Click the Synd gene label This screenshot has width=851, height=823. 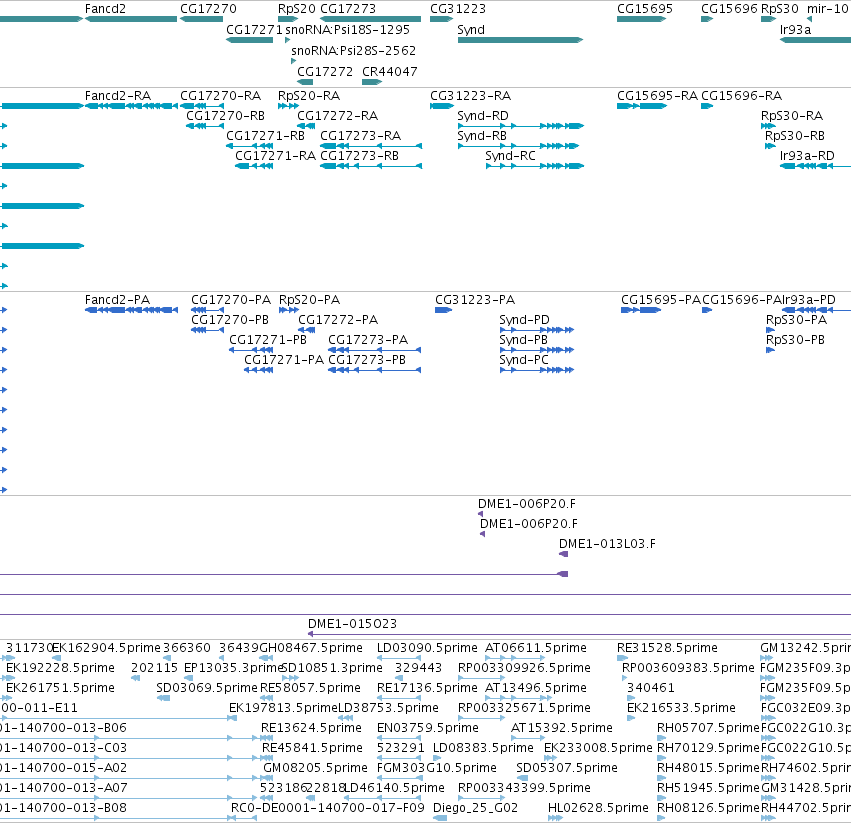[x=471, y=30]
